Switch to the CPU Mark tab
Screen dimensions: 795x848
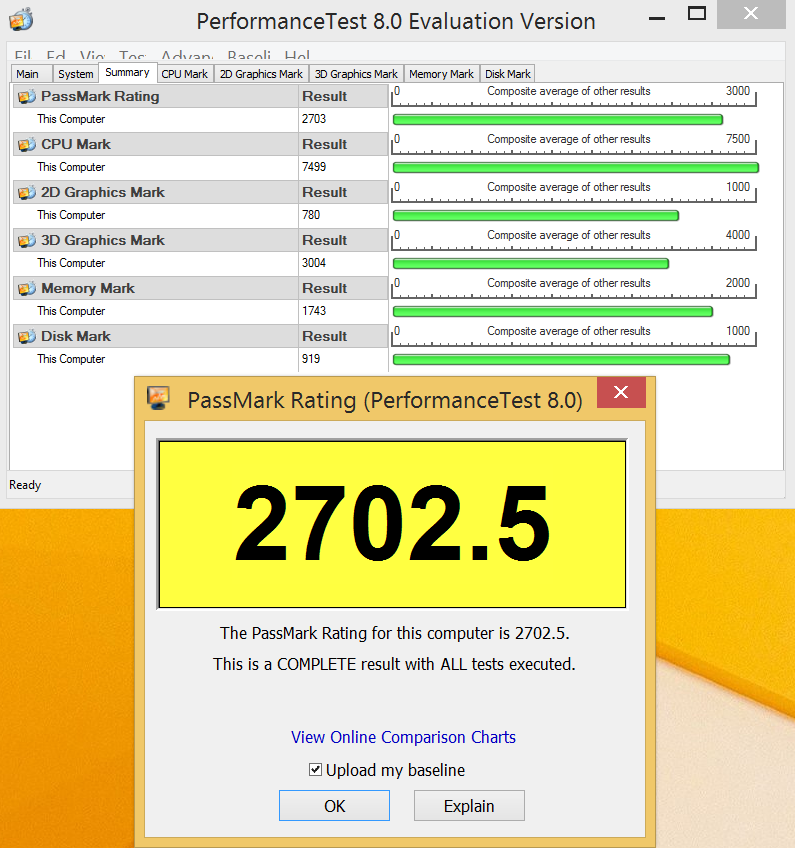click(x=184, y=74)
